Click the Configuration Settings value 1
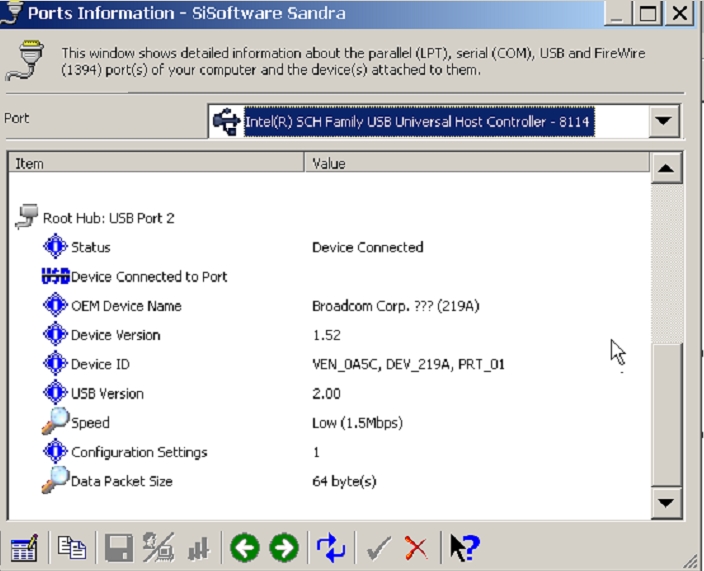The image size is (704, 571). pyautogui.click(x=317, y=452)
